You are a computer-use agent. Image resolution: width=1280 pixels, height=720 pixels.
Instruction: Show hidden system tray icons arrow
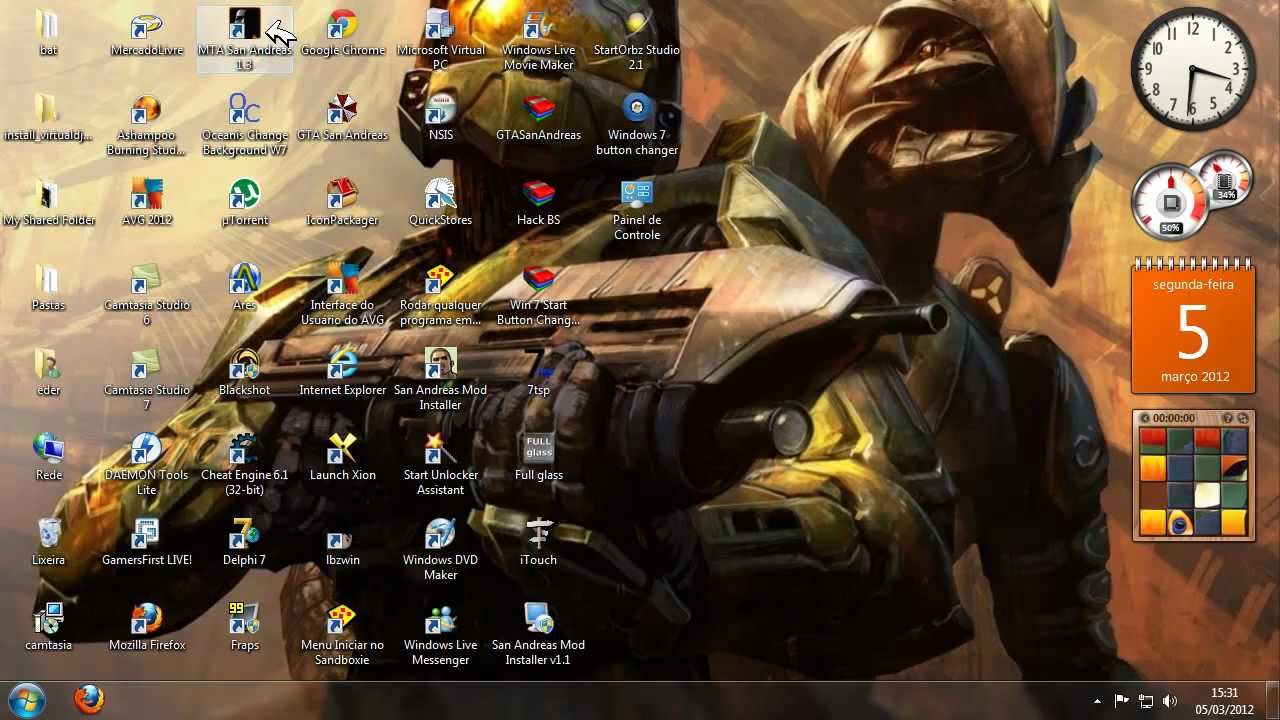[1097, 701]
